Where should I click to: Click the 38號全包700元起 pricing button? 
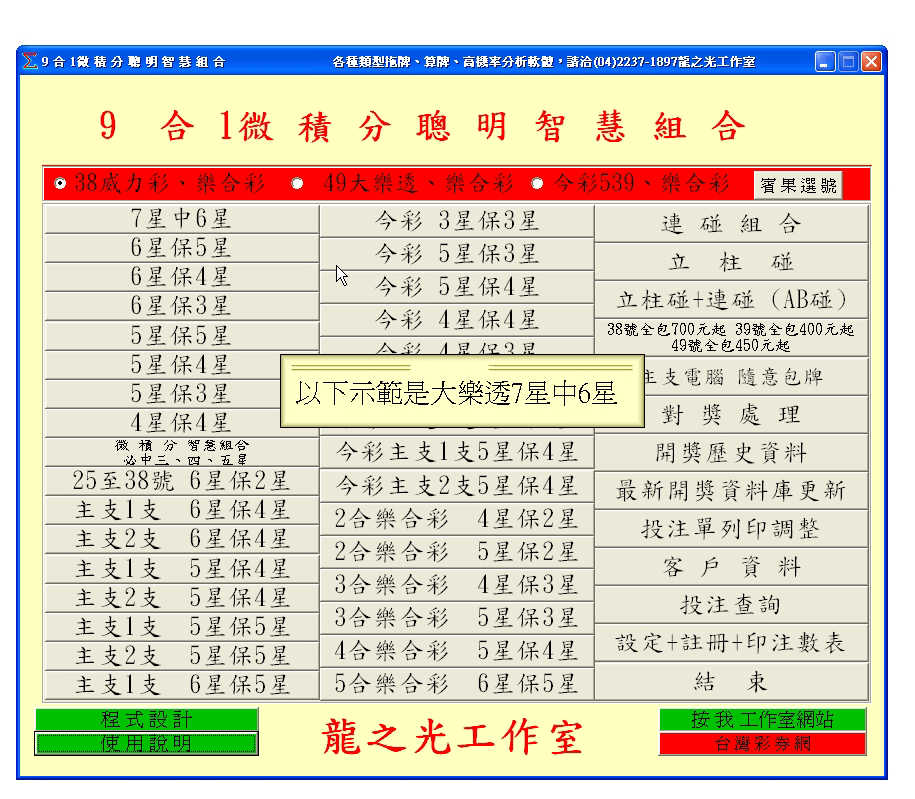click(x=731, y=338)
